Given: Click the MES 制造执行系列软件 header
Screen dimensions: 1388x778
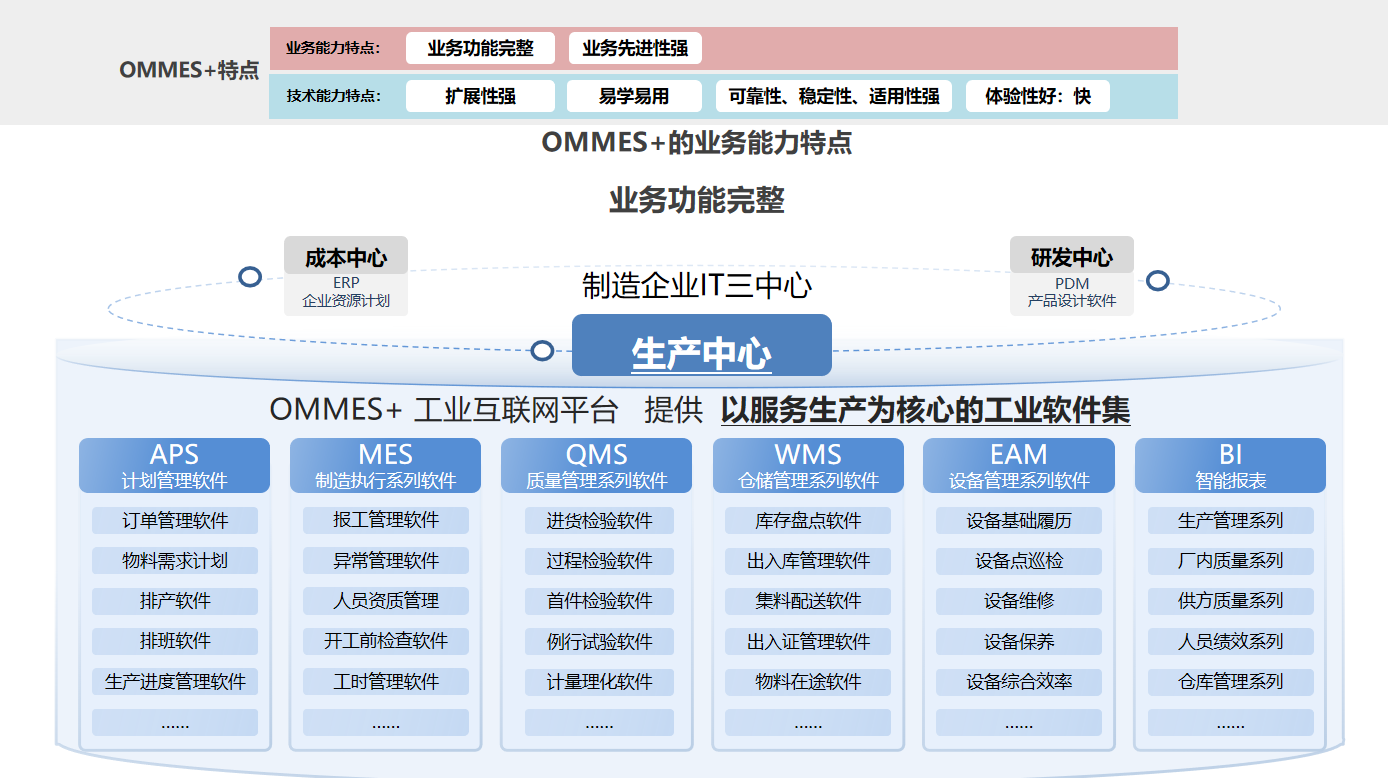Looking at the screenshot, I should click(386, 466).
